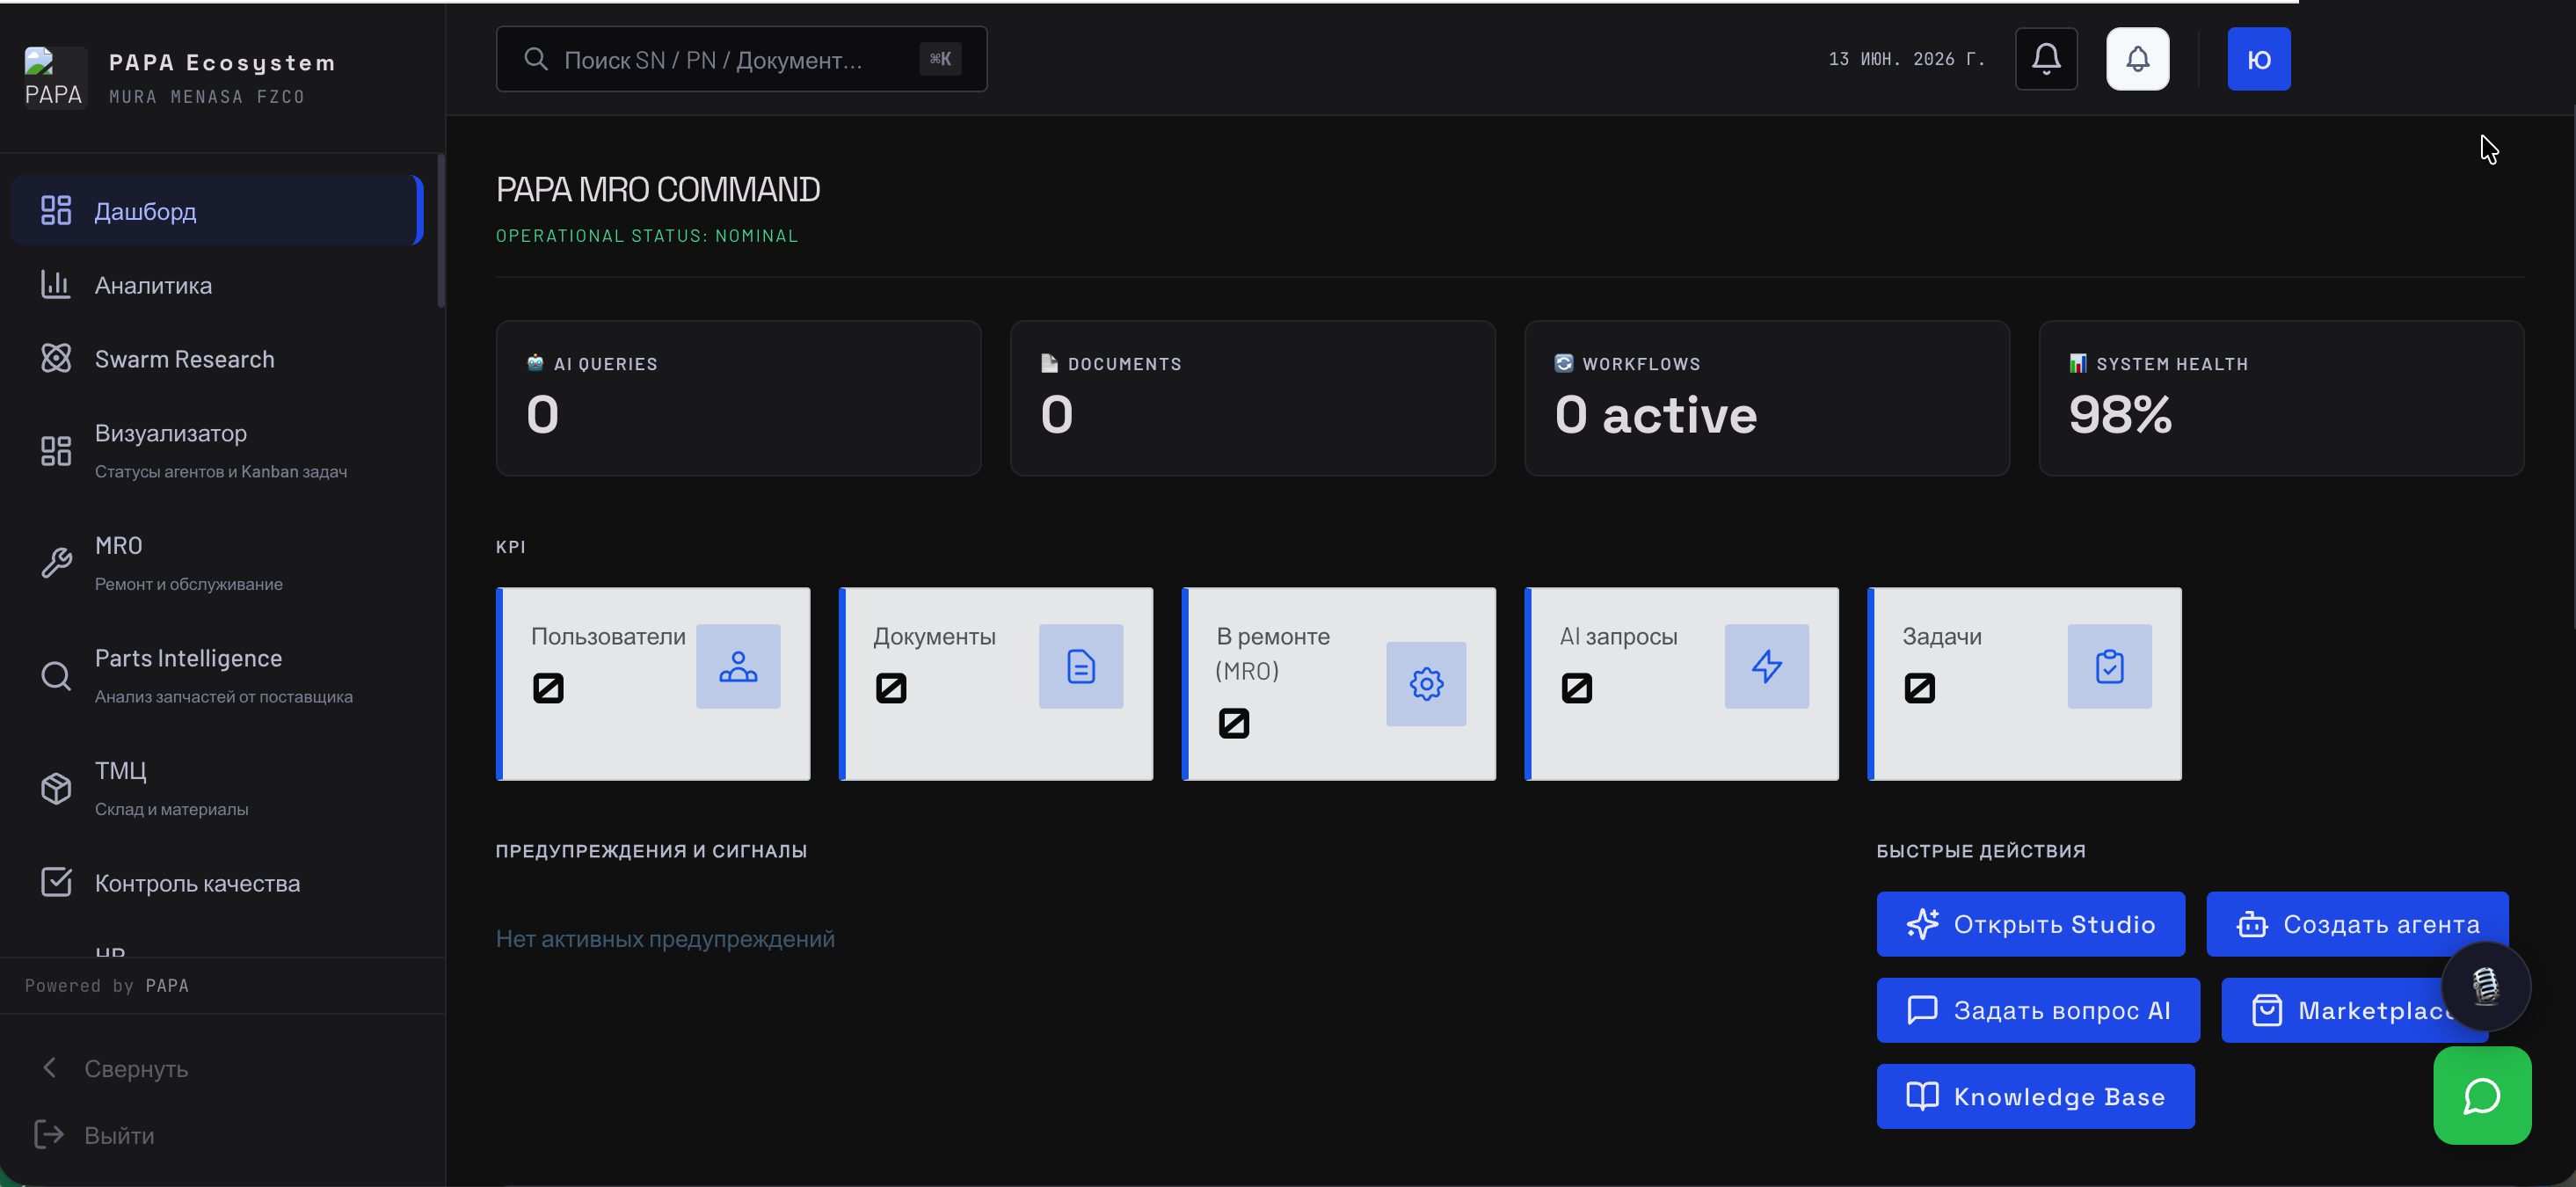
Task: Collapse the sidebar with Свернуть
Action: (x=114, y=1068)
